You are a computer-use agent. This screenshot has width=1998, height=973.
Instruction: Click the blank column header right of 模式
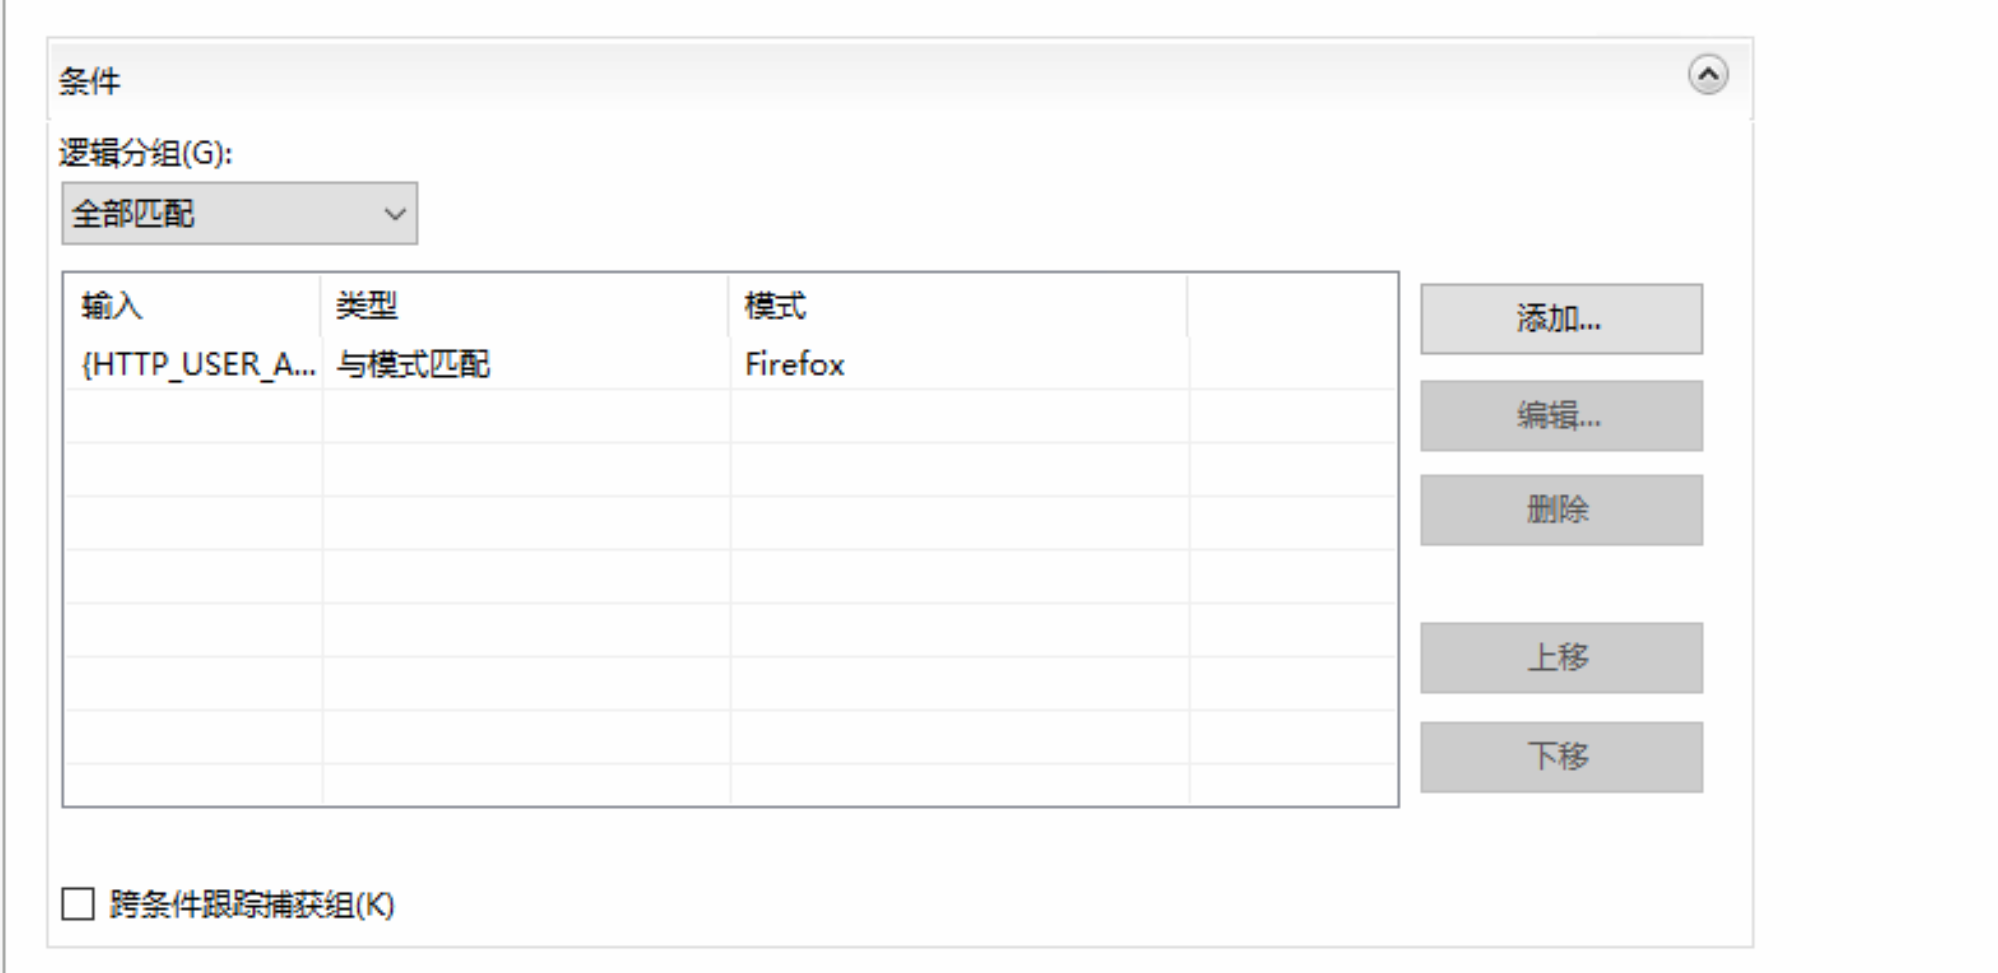pos(1290,306)
